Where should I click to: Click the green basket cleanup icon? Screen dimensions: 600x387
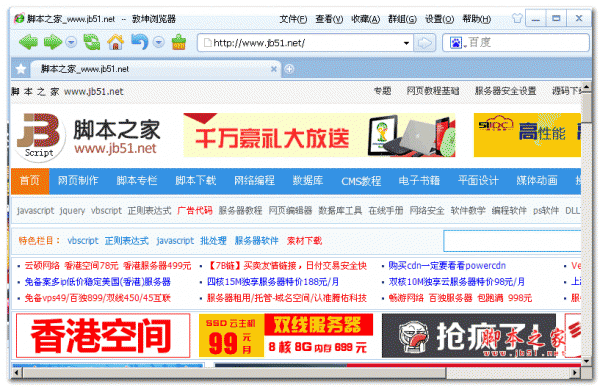coord(179,42)
